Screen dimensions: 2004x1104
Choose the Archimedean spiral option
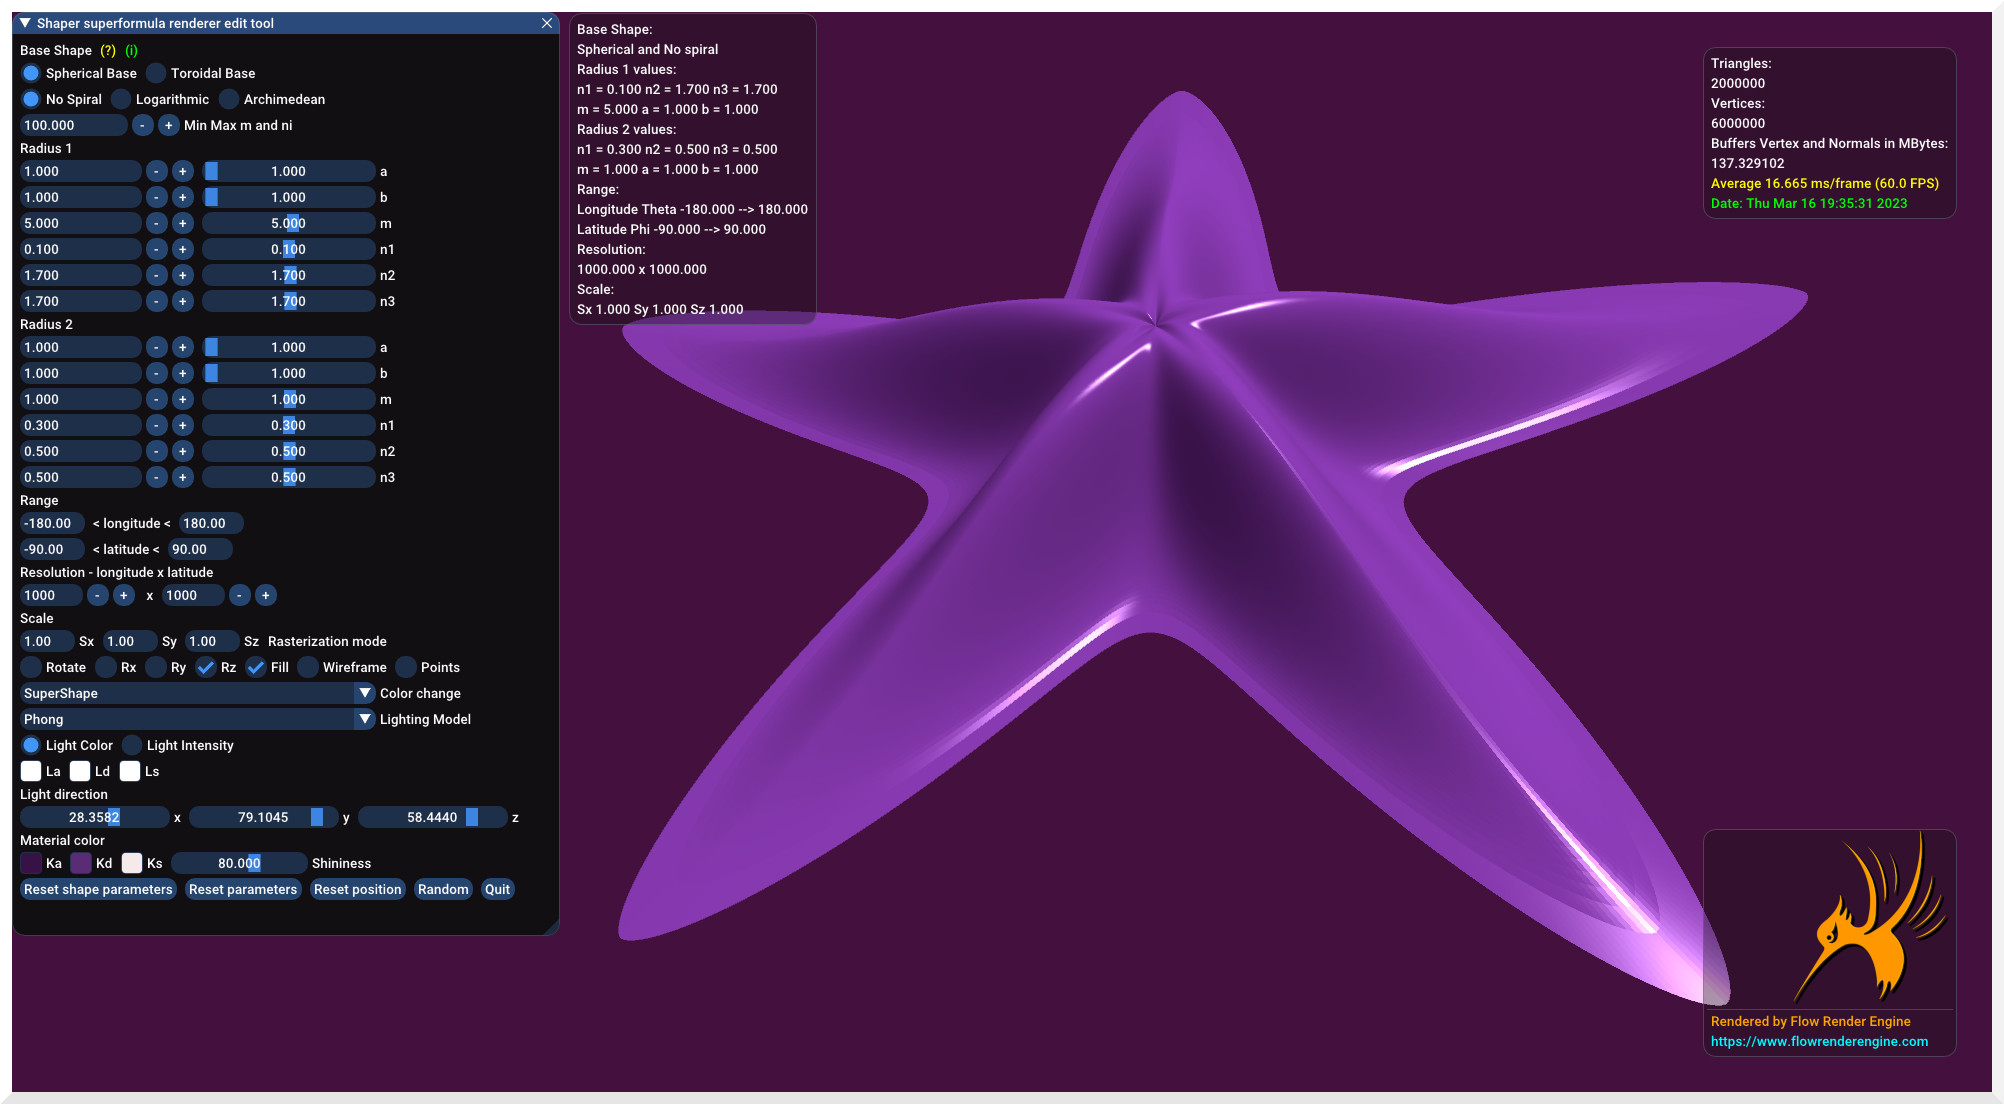(229, 99)
